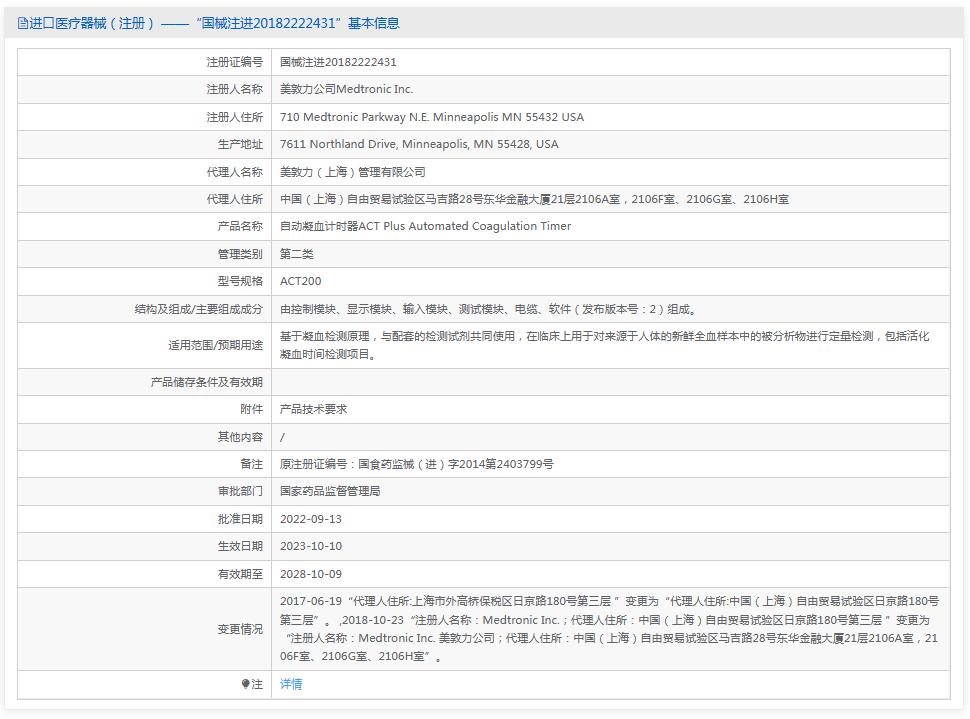Viewport: 970px width, 719px height.
Task: Click the 结构及组成/主要组成成分 label
Action: 199,309
